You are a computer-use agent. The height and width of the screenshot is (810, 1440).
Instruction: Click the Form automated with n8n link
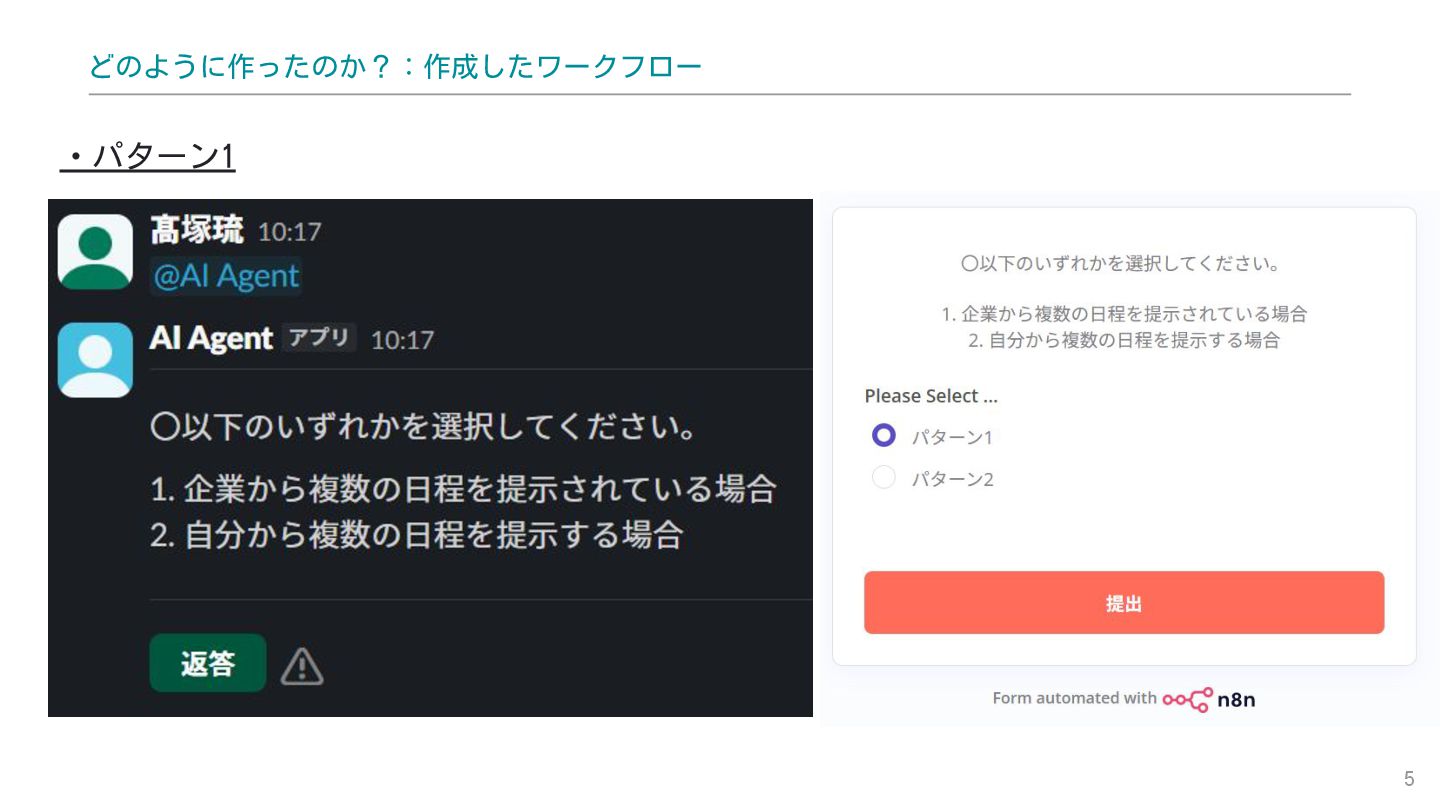click(x=1123, y=699)
